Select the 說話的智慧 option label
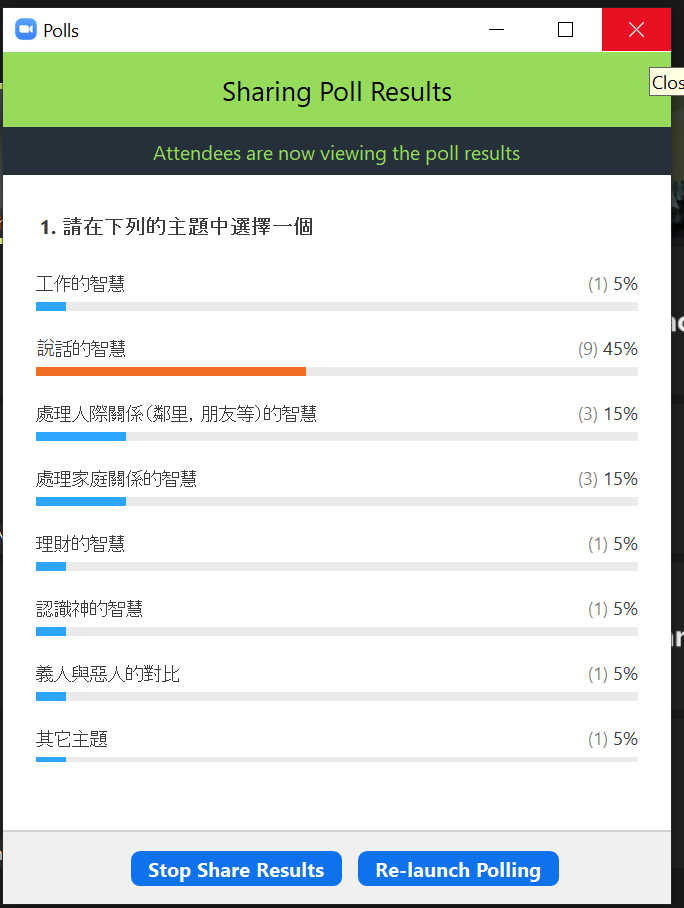 [81, 349]
